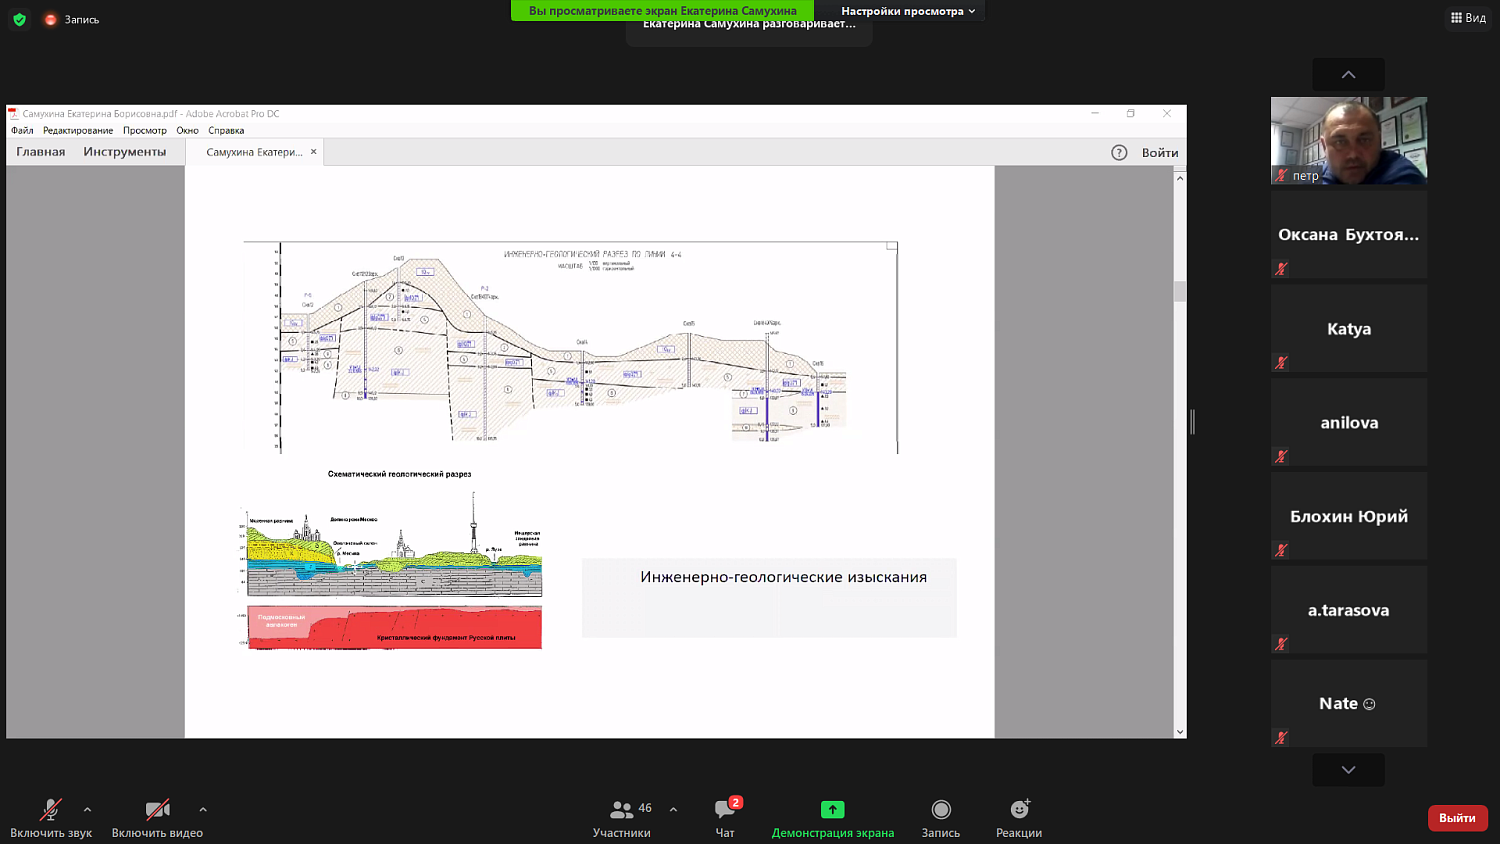This screenshot has height=844, width=1500.
Task: Leave meeting with the Выйти button
Action: (x=1457, y=817)
